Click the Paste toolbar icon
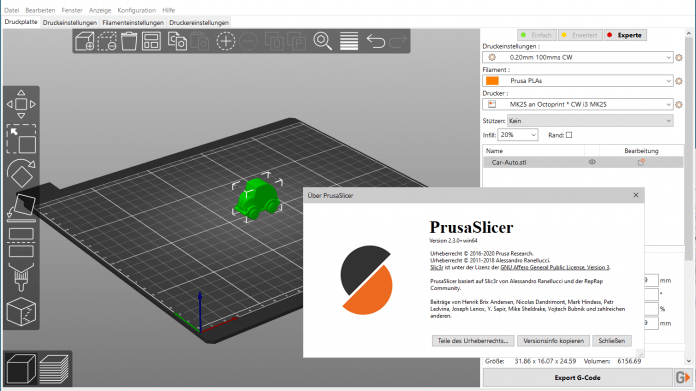Screen dimensions: 696x391 click(200, 42)
